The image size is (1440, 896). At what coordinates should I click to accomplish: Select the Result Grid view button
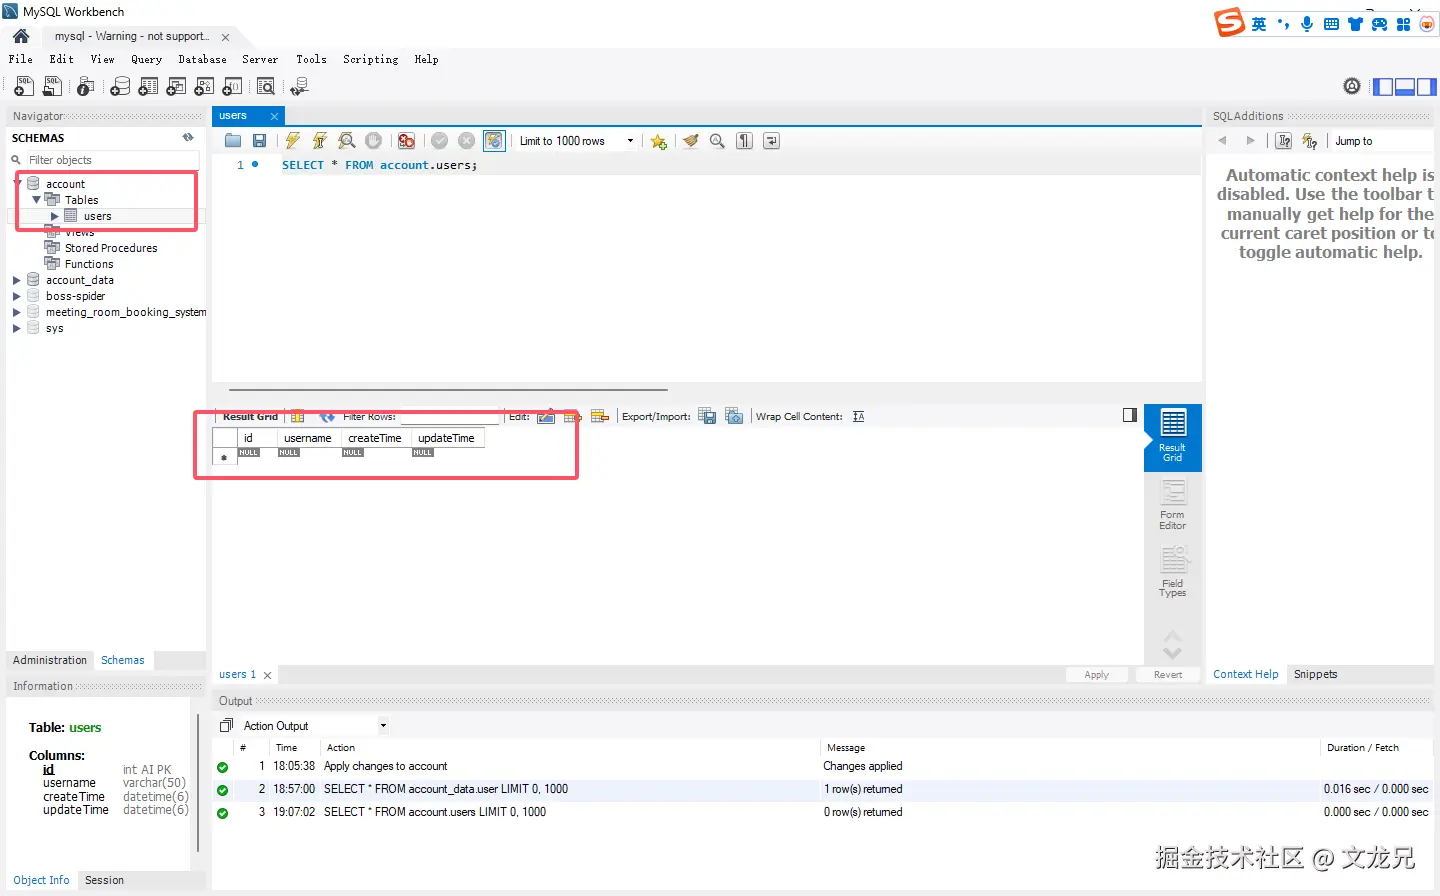pyautogui.click(x=1173, y=436)
